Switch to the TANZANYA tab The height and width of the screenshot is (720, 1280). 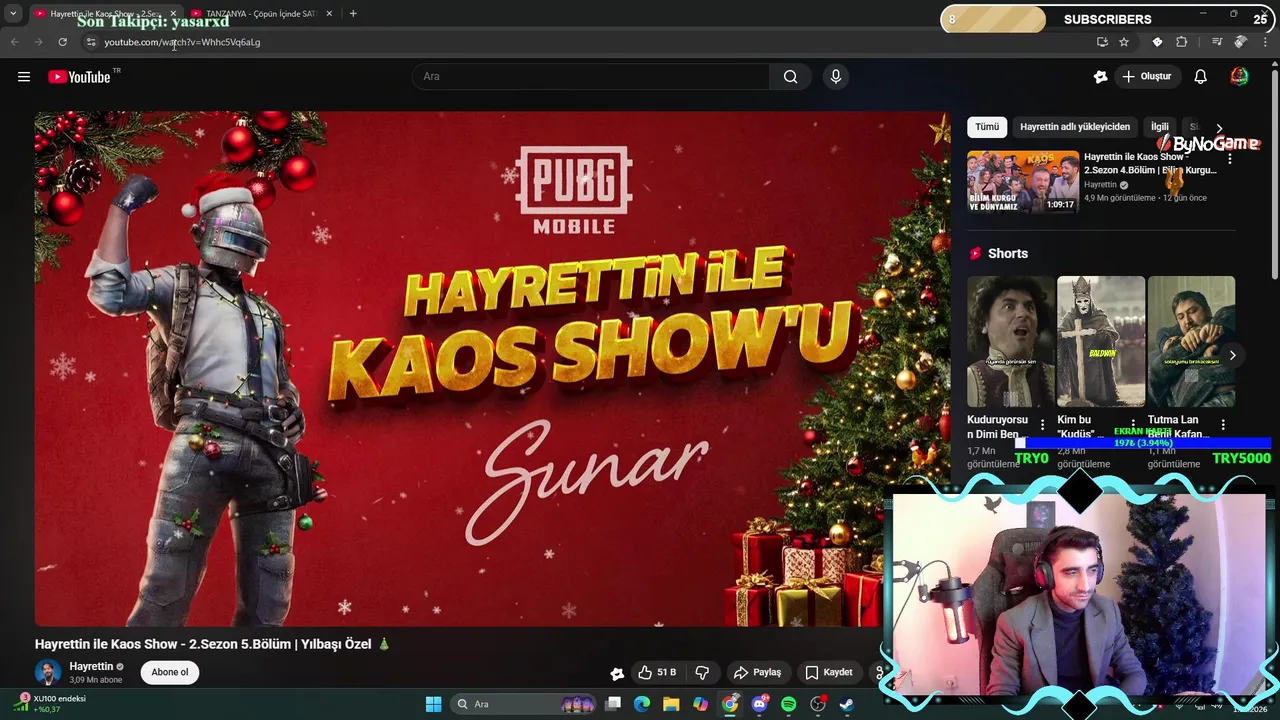[260, 14]
